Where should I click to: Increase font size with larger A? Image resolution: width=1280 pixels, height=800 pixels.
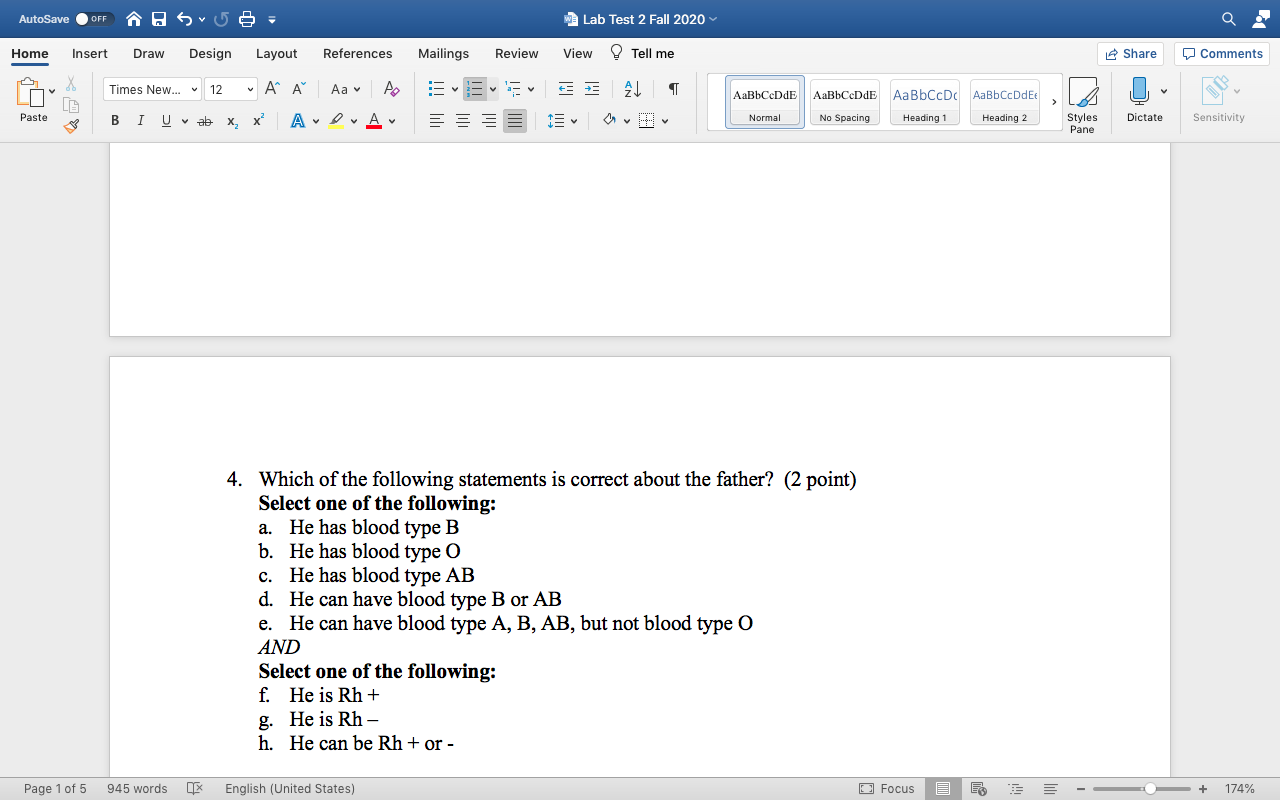[273, 89]
